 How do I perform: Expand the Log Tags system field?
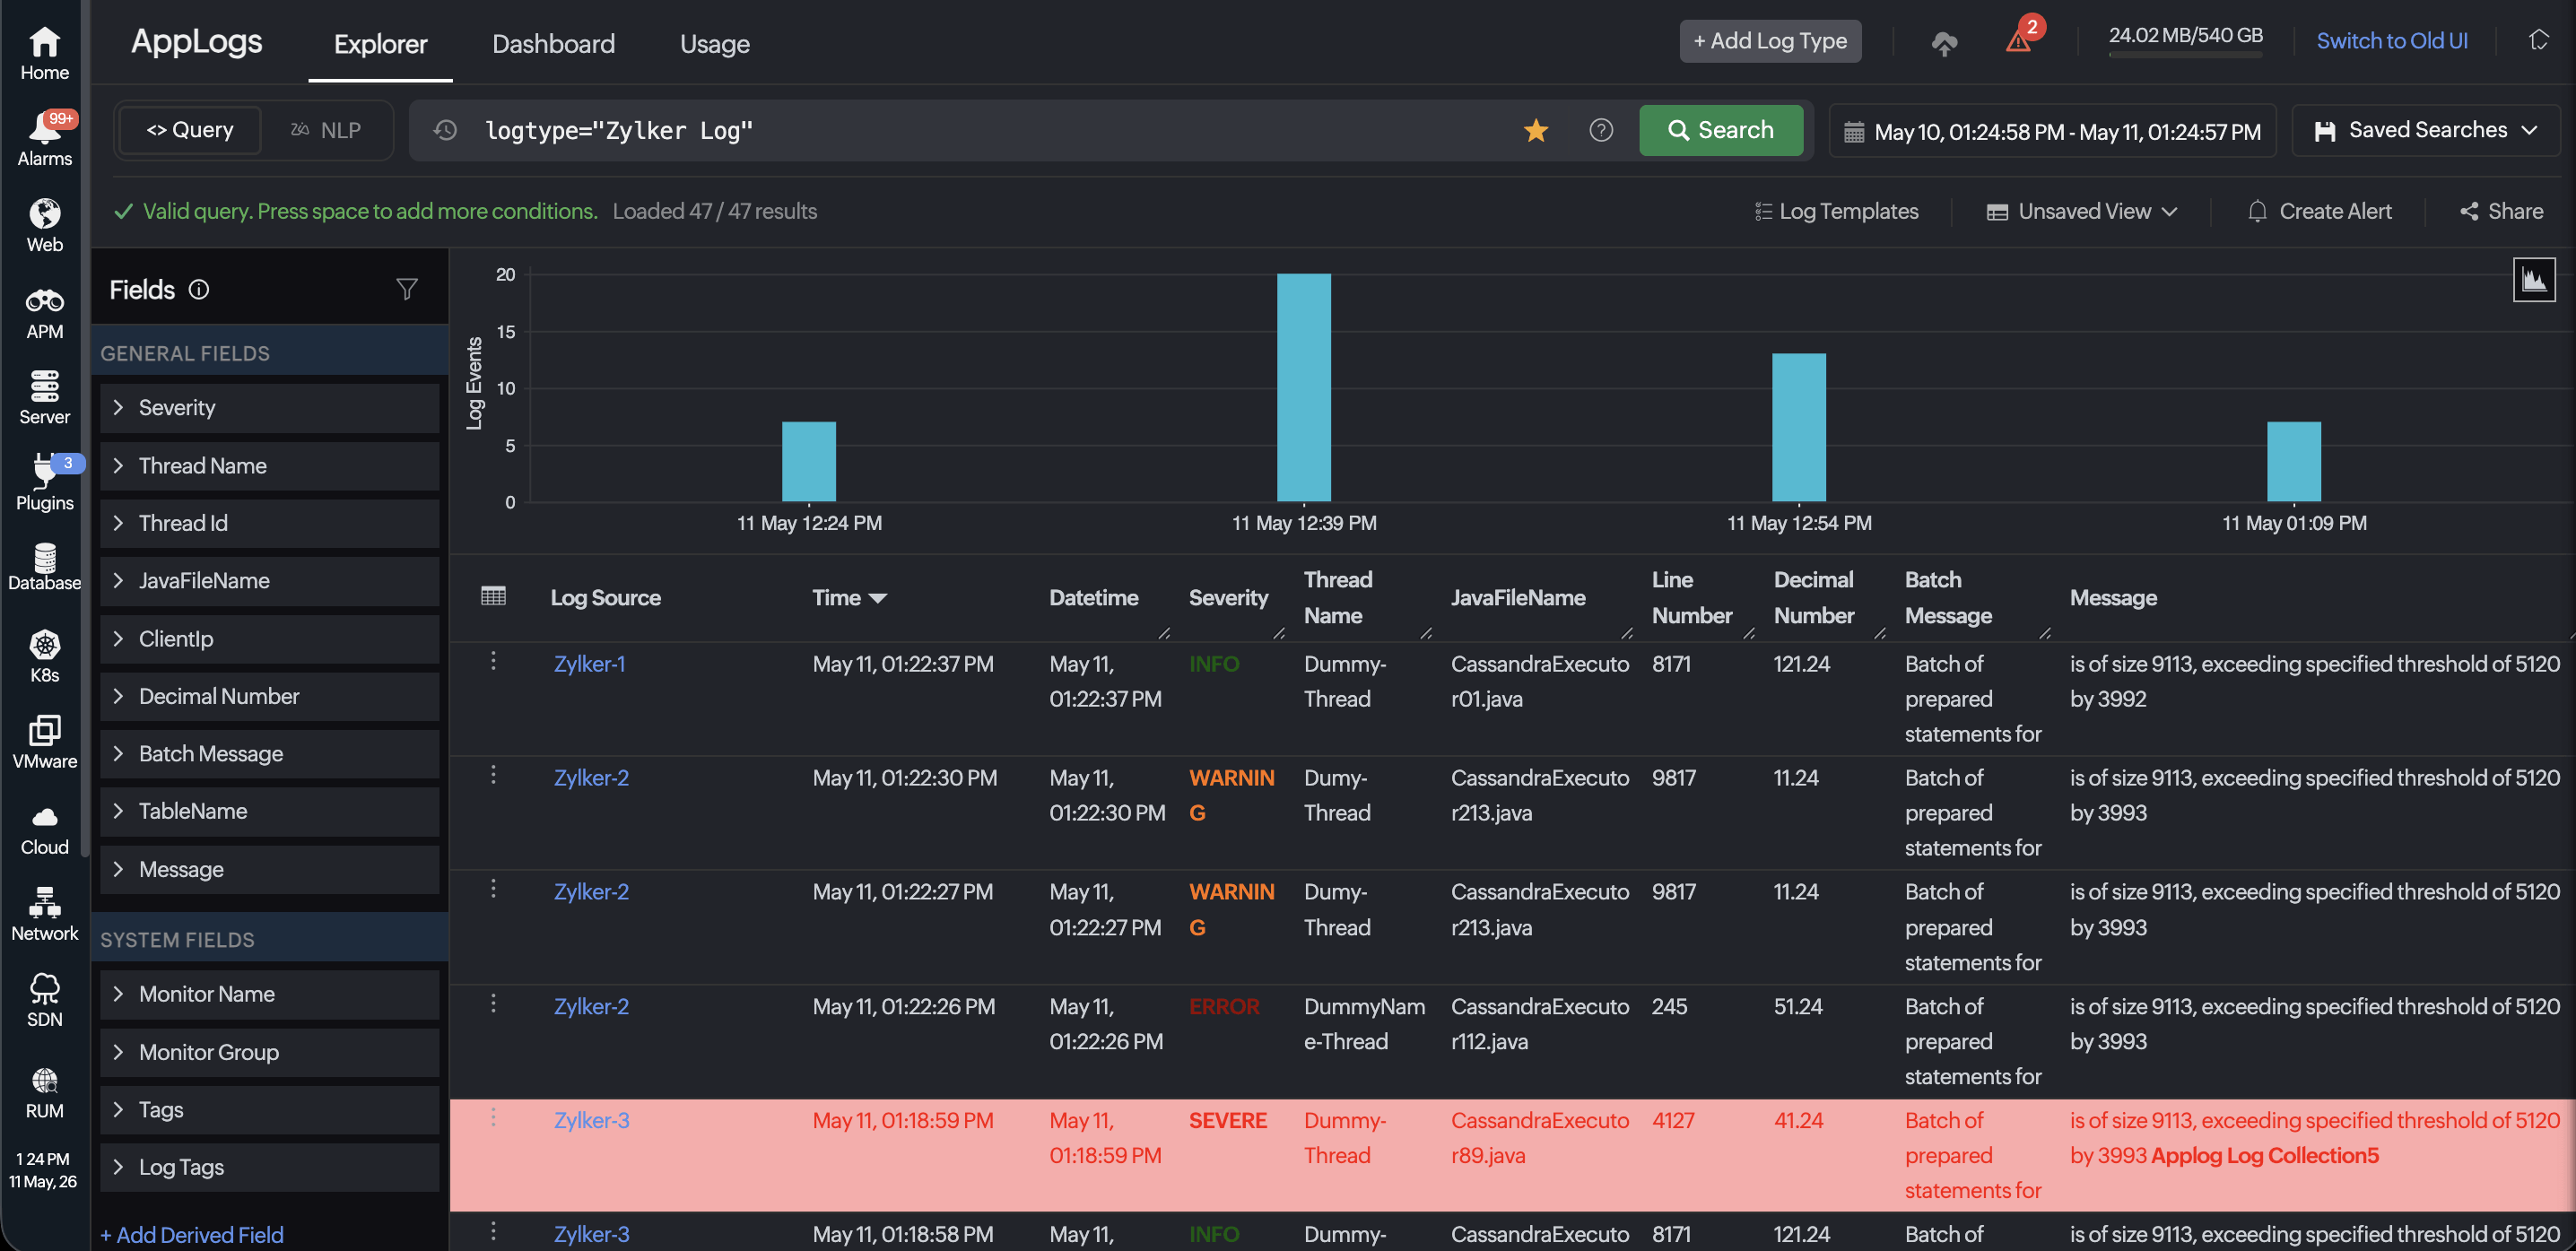pos(270,1167)
